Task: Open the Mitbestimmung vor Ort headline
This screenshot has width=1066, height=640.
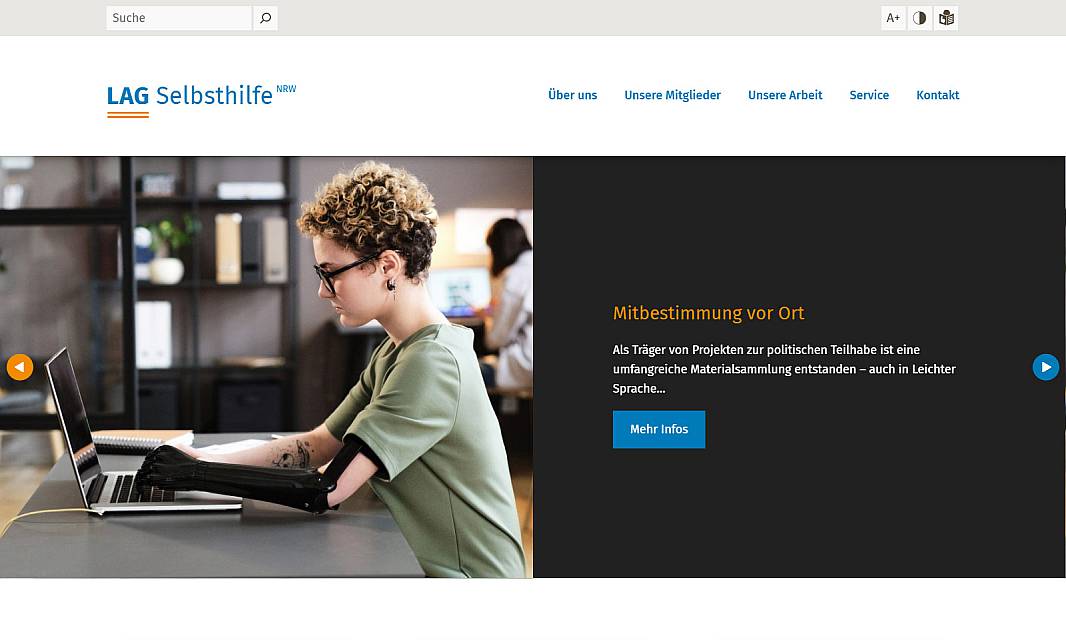Action: pos(708,313)
